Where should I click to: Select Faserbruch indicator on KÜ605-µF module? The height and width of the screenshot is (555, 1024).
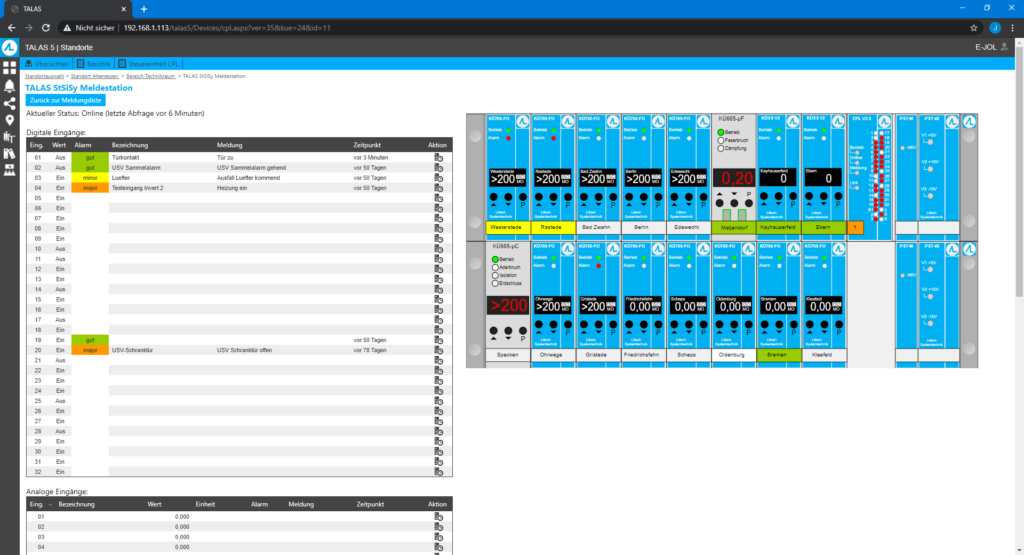(721, 140)
